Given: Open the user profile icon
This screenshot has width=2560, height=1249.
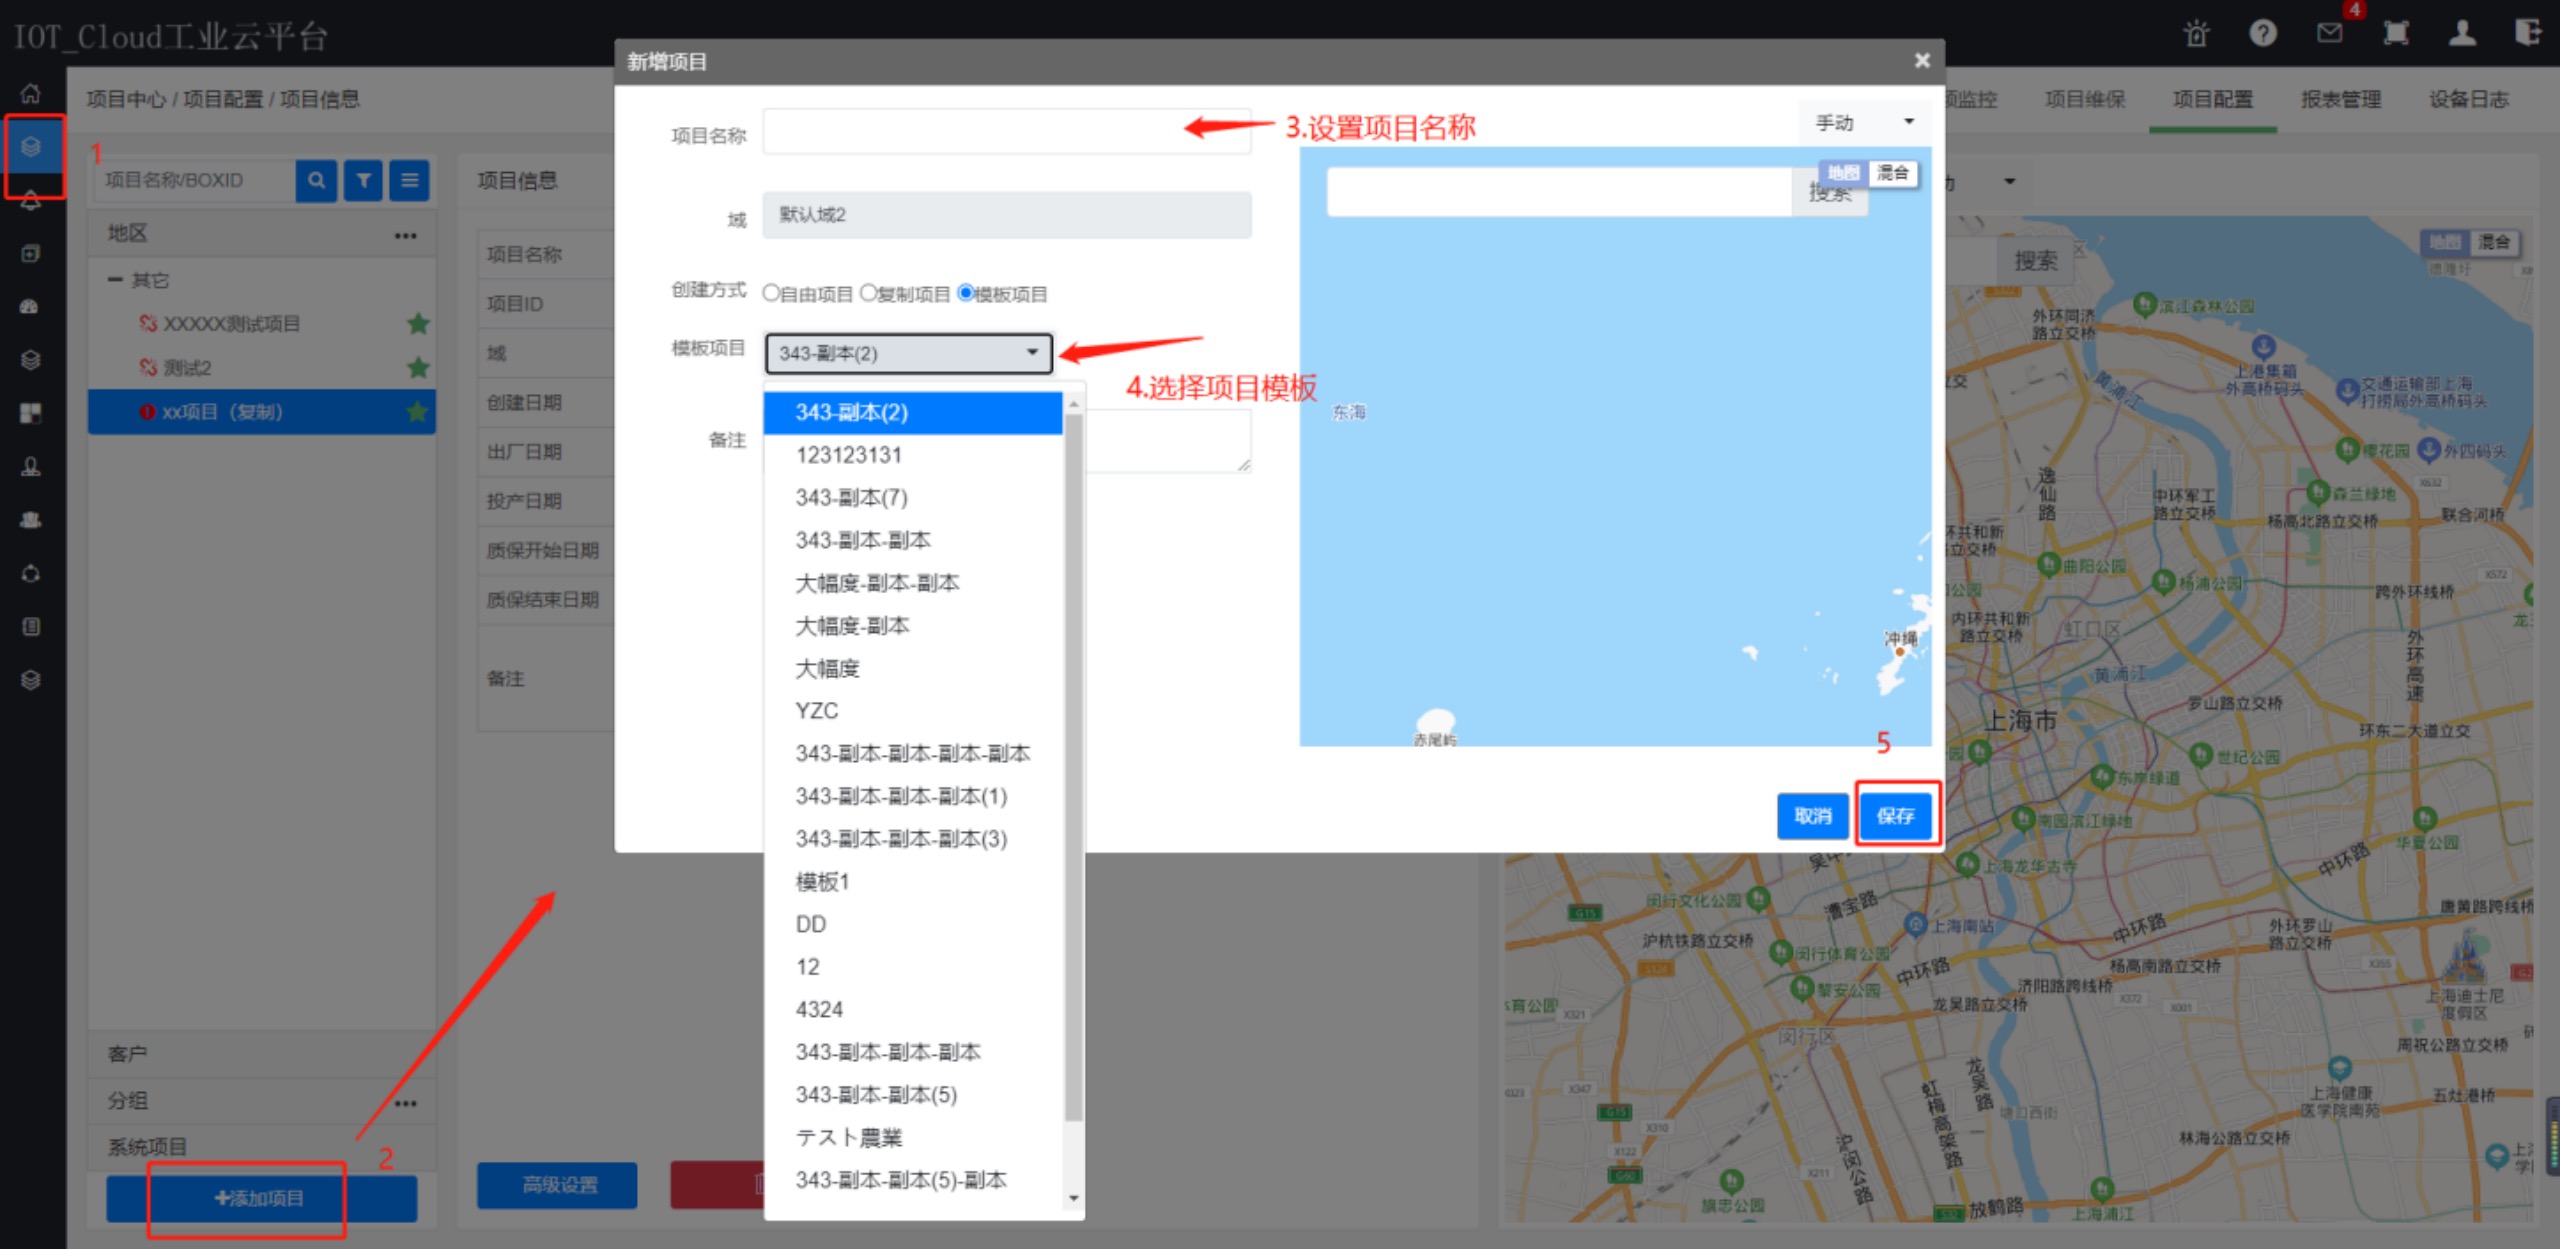Looking at the screenshot, I should (2462, 34).
